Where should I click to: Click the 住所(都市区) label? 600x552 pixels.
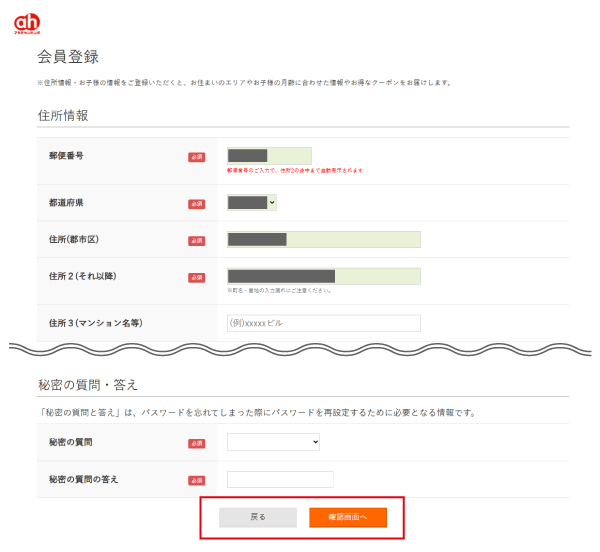(x=73, y=239)
